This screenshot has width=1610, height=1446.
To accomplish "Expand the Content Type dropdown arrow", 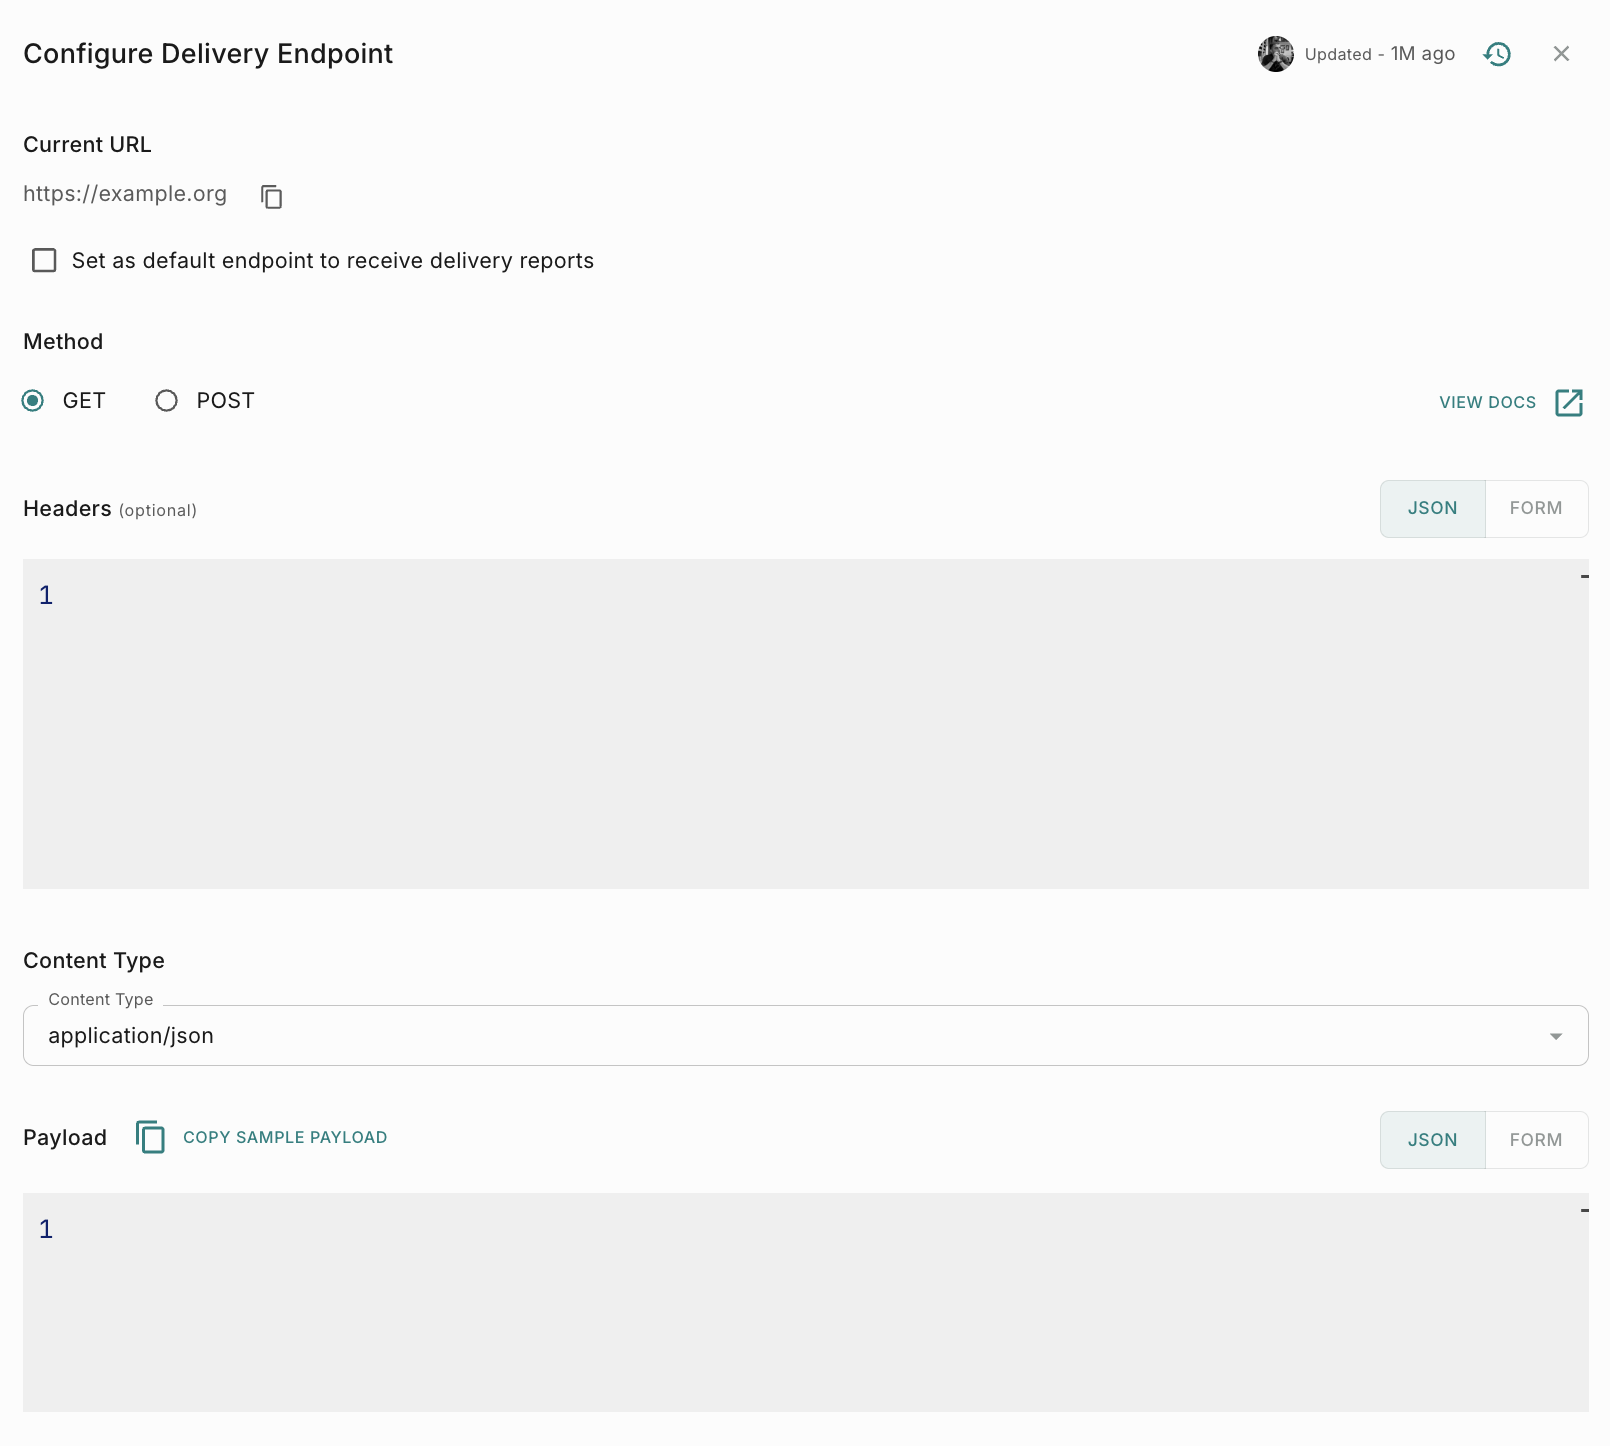I will [x=1555, y=1036].
